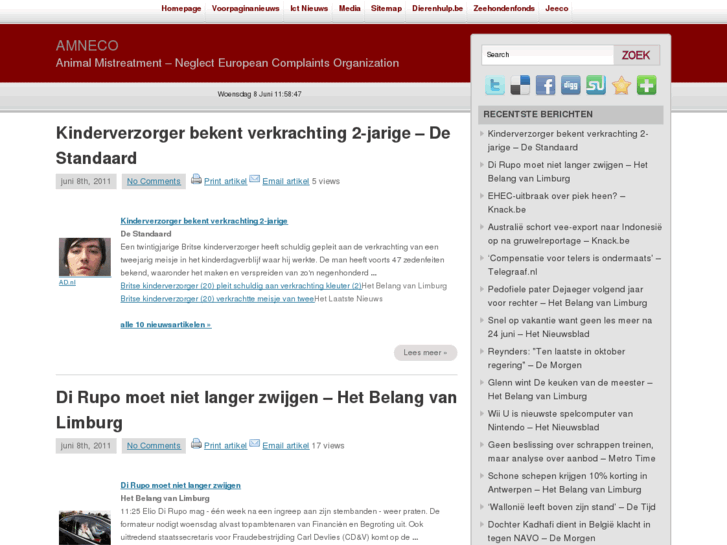Click the AMNECO site title
The height and width of the screenshot is (545, 727).
pos(87,45)
